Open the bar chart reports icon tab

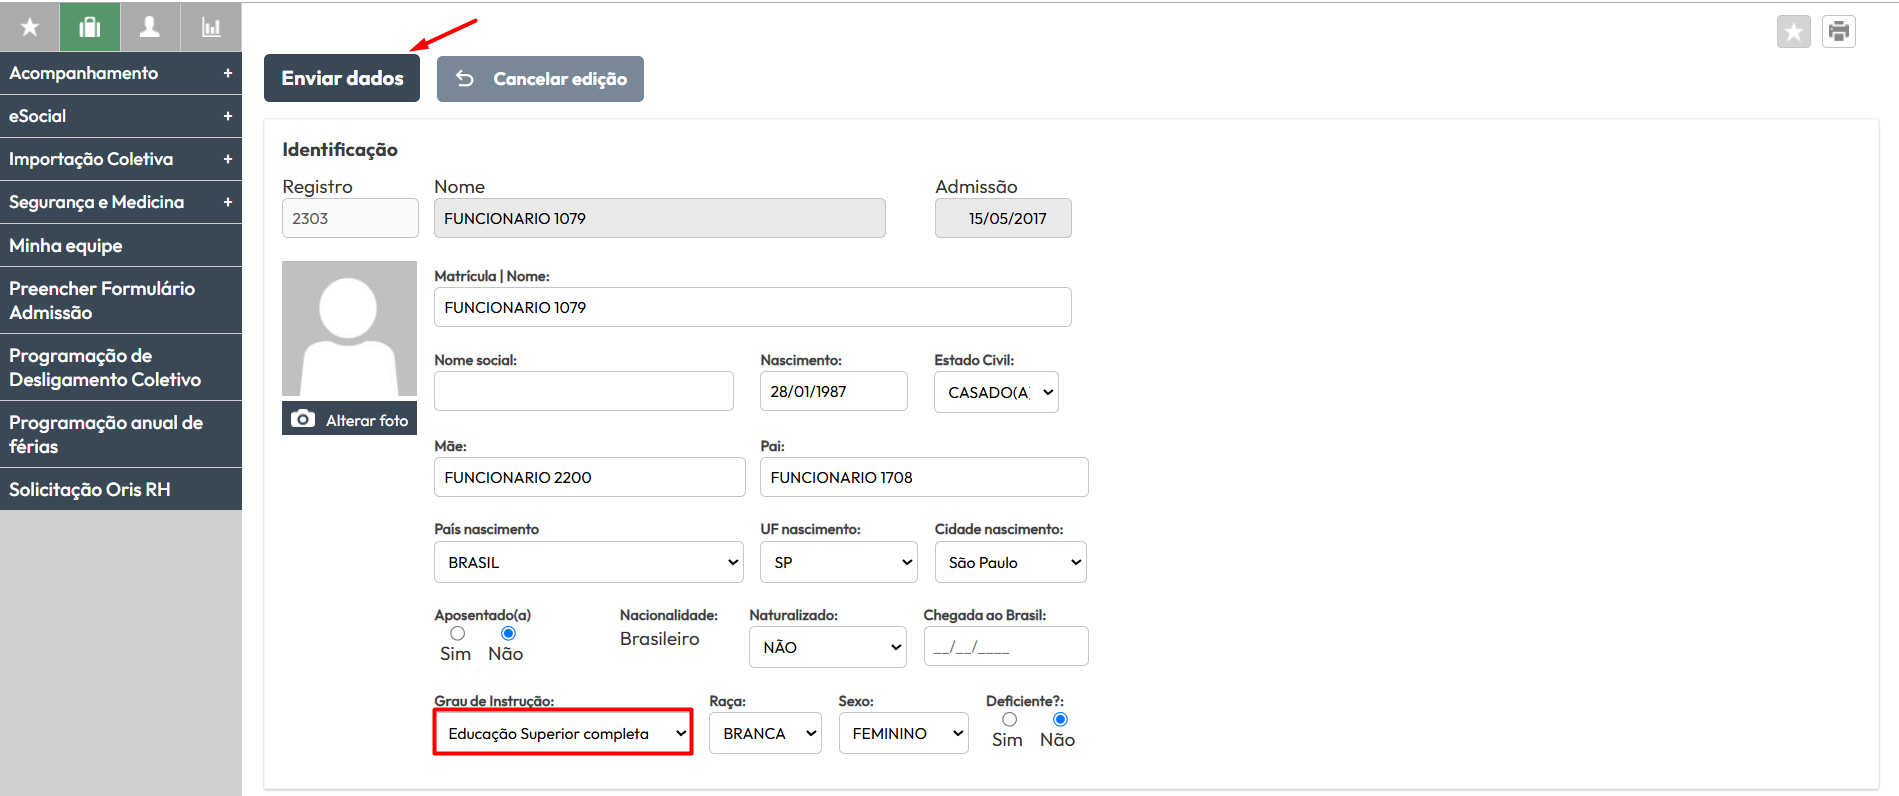211,27
